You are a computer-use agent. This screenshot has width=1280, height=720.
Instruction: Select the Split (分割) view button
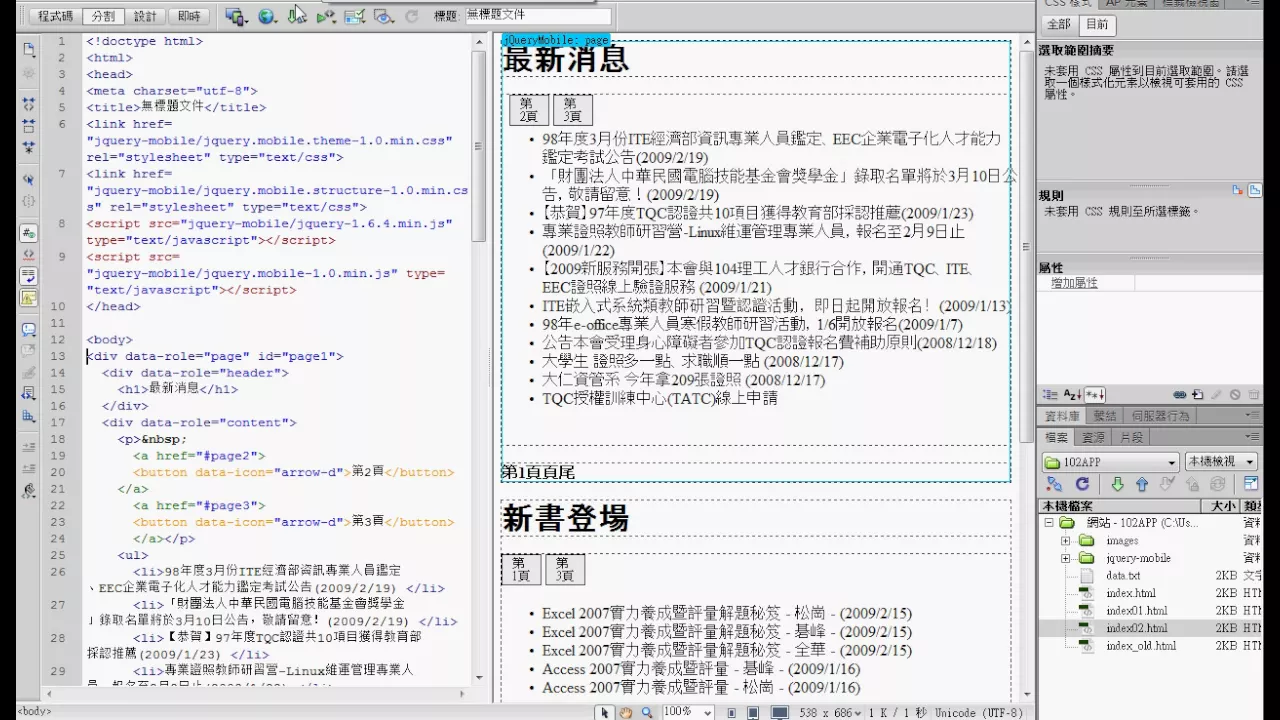click(x=103, y=16)
